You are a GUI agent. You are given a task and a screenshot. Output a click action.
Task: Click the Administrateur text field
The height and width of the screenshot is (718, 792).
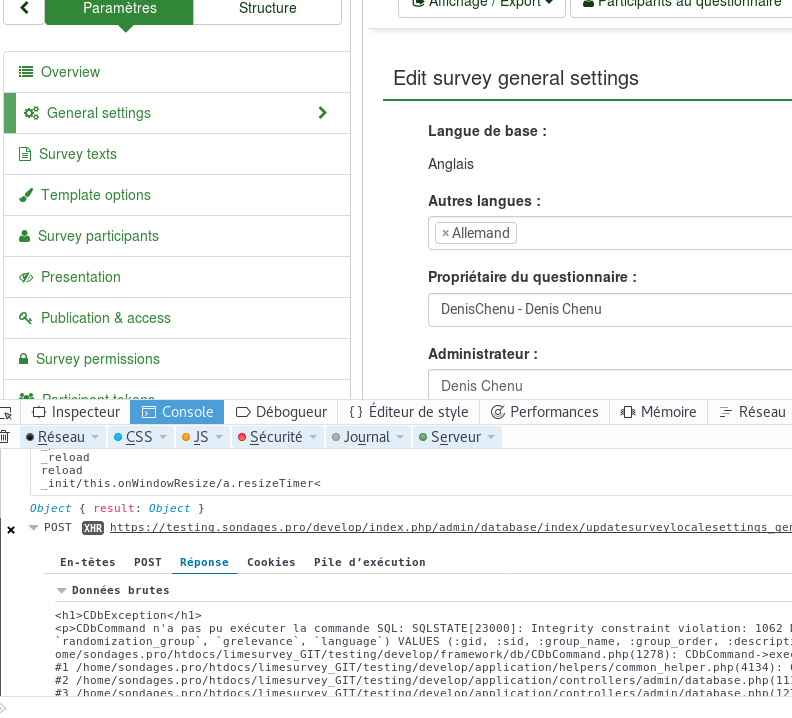pos(610,386)
